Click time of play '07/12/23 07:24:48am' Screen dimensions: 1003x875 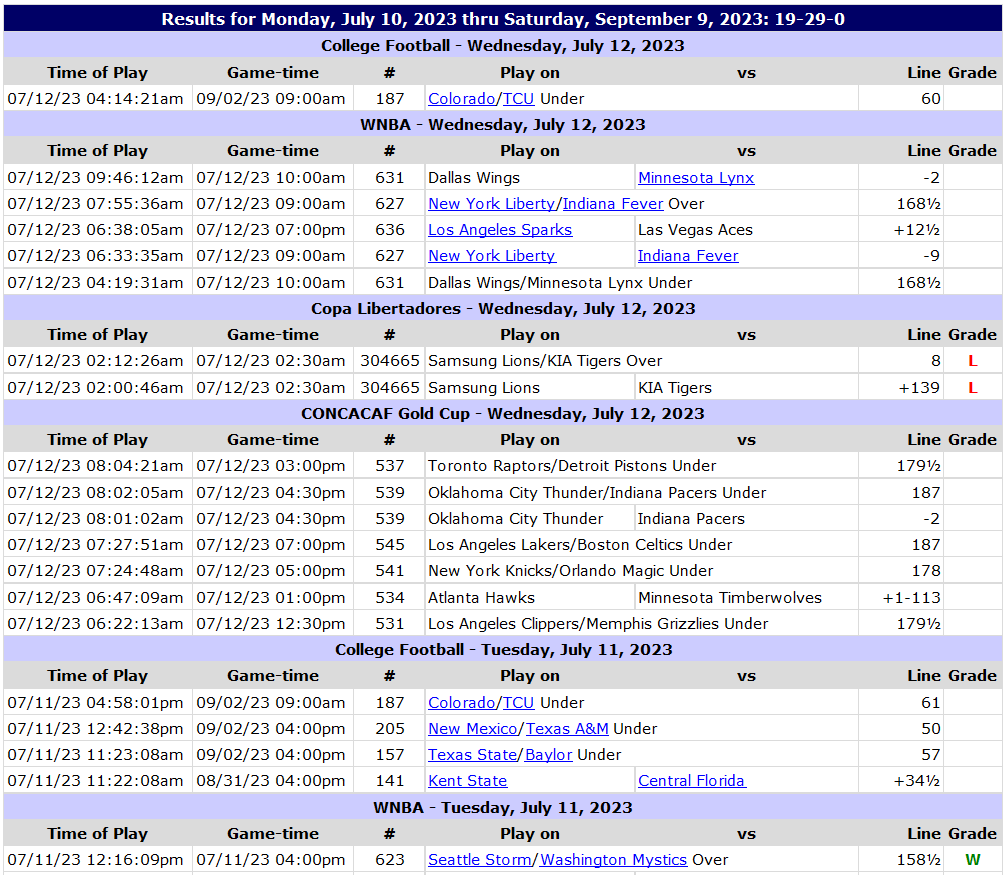pyautogui.click(x=95, y=571)
